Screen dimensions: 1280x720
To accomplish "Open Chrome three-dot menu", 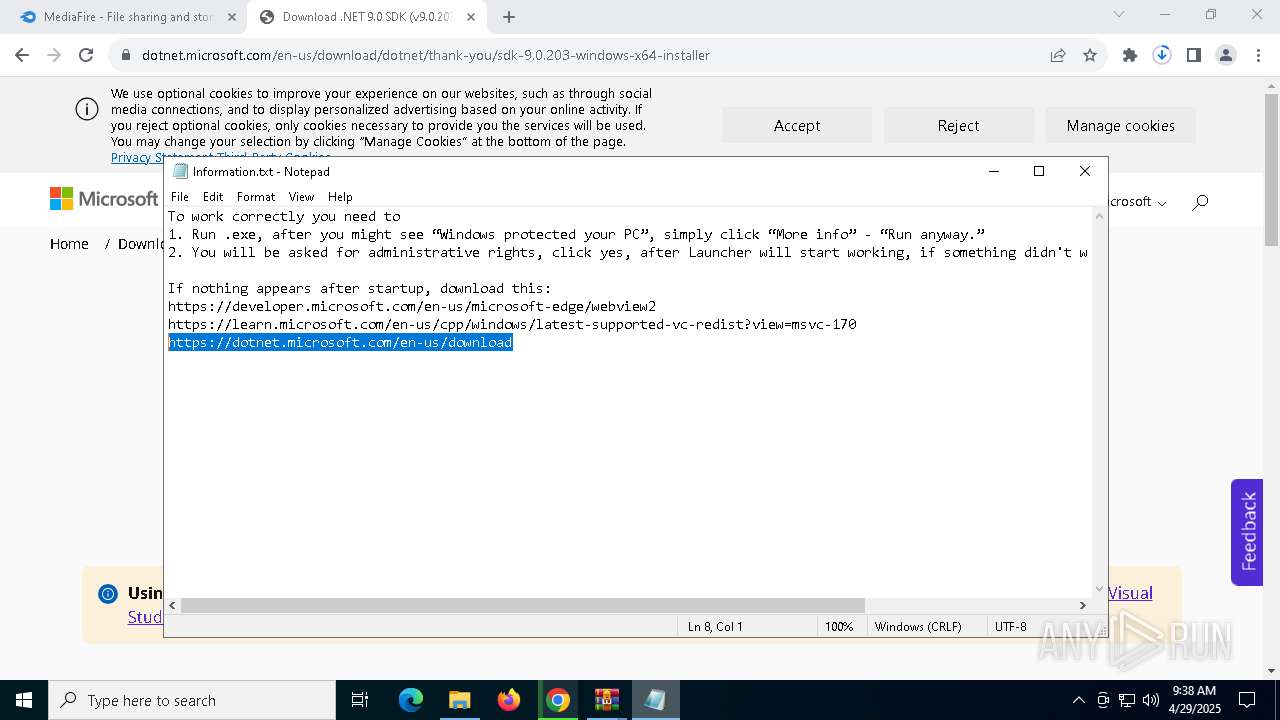I will (x=1258, y=56).
